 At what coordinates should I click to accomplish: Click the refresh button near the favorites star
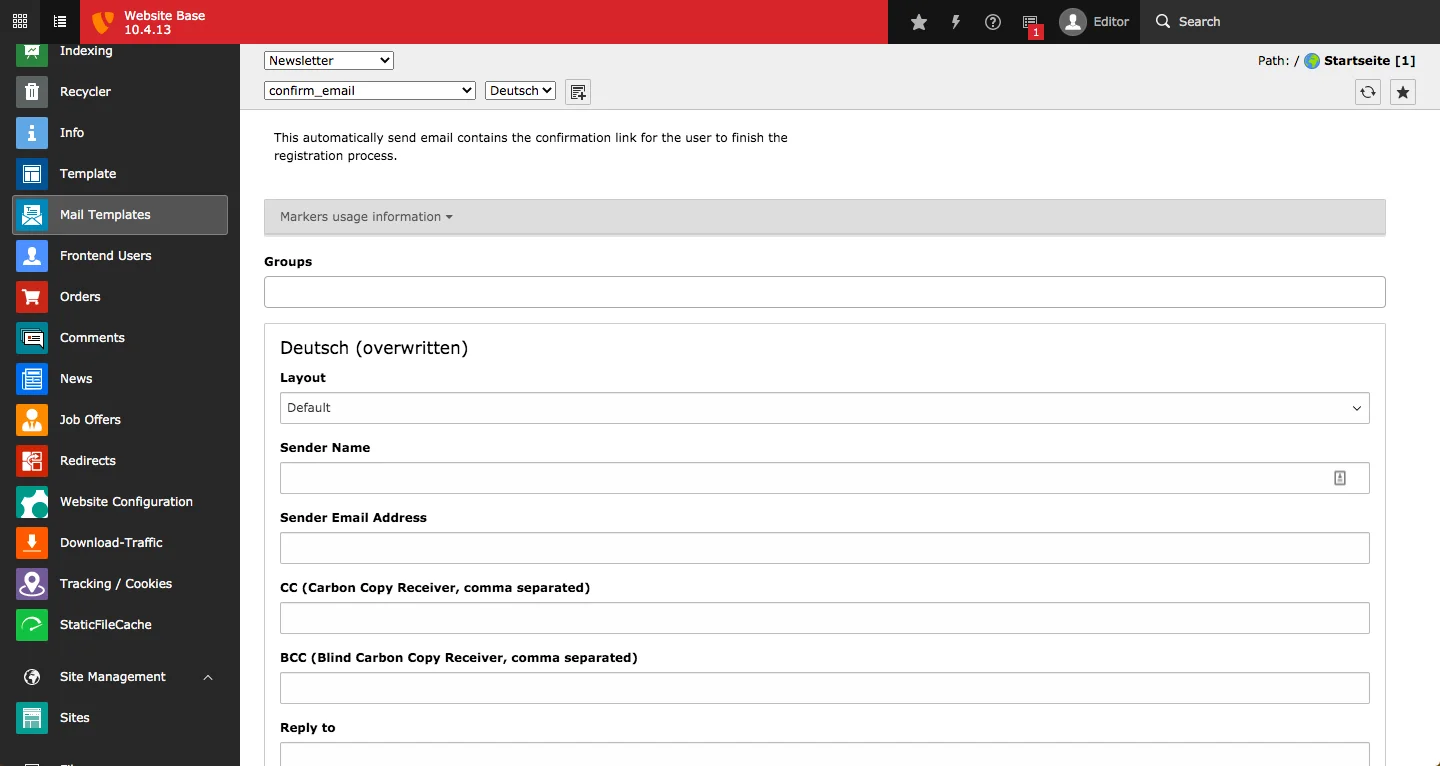pos(1367,92)
